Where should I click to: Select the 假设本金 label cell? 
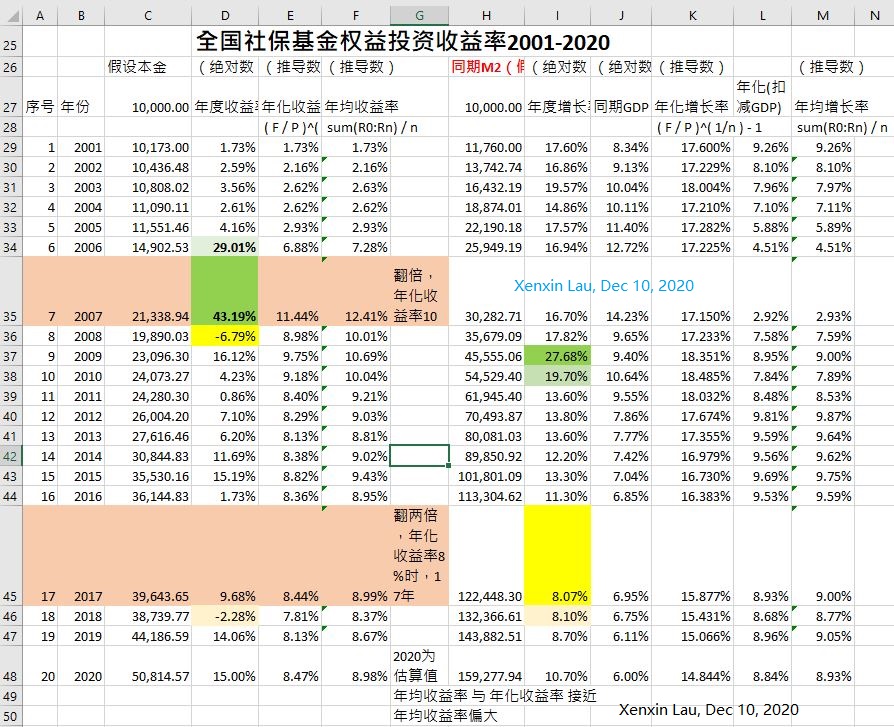point(139,67)
